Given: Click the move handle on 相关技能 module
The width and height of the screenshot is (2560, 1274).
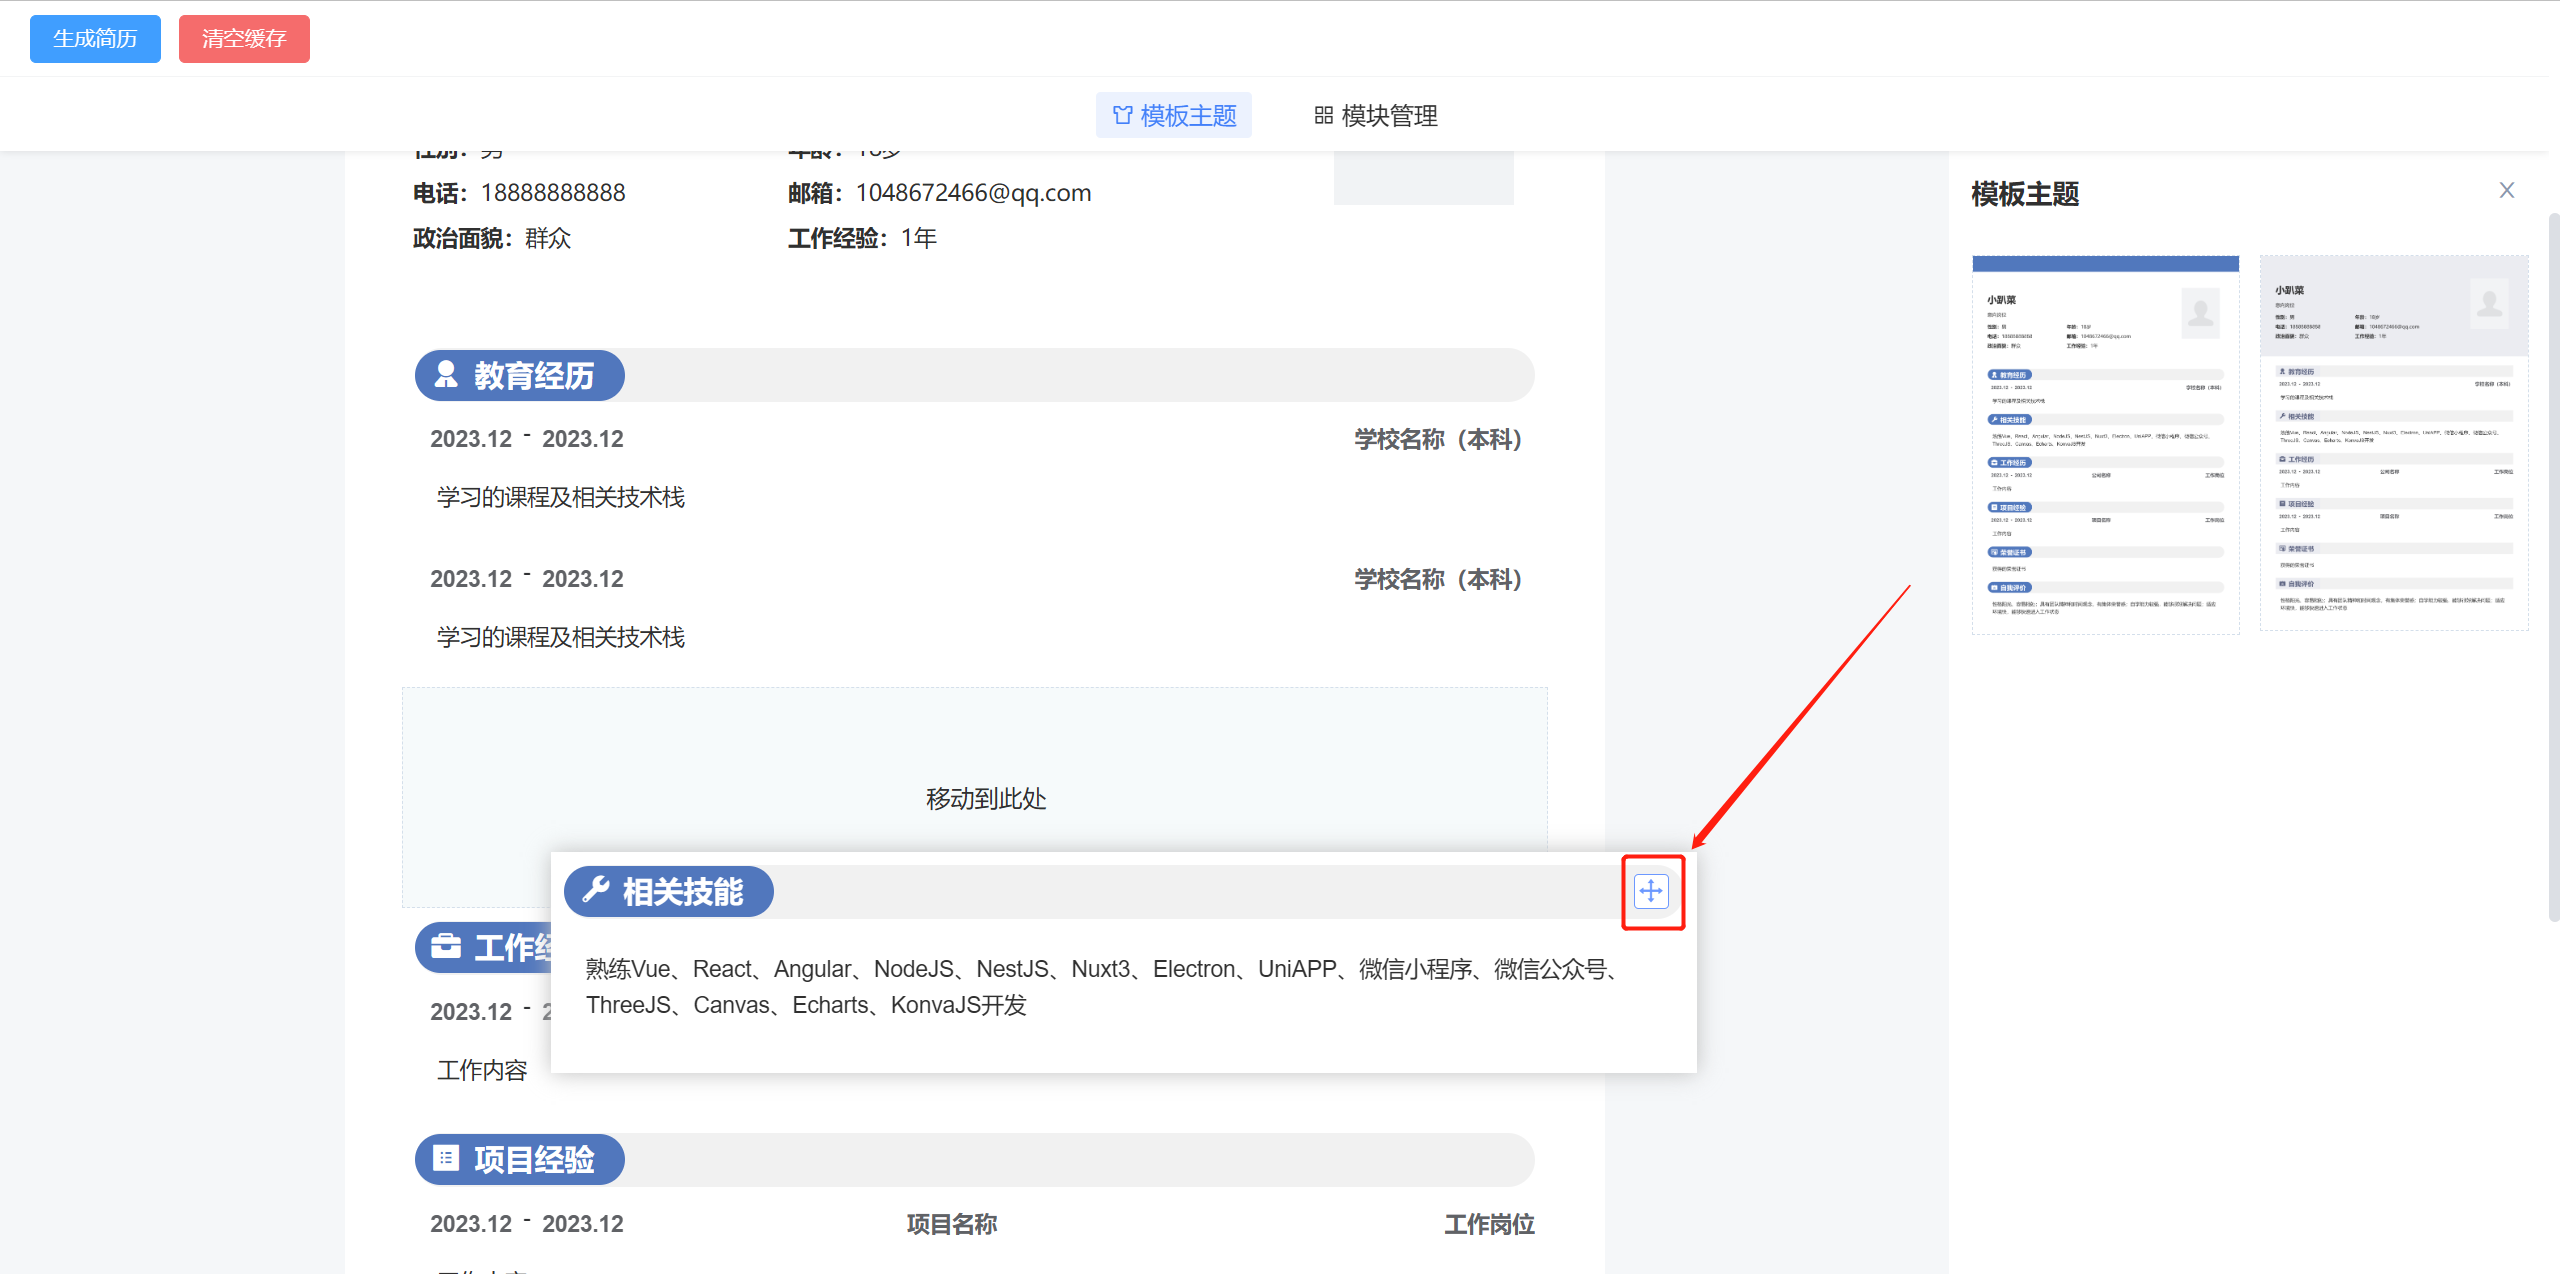Looking at the screenshot, I should [1651, 890].
